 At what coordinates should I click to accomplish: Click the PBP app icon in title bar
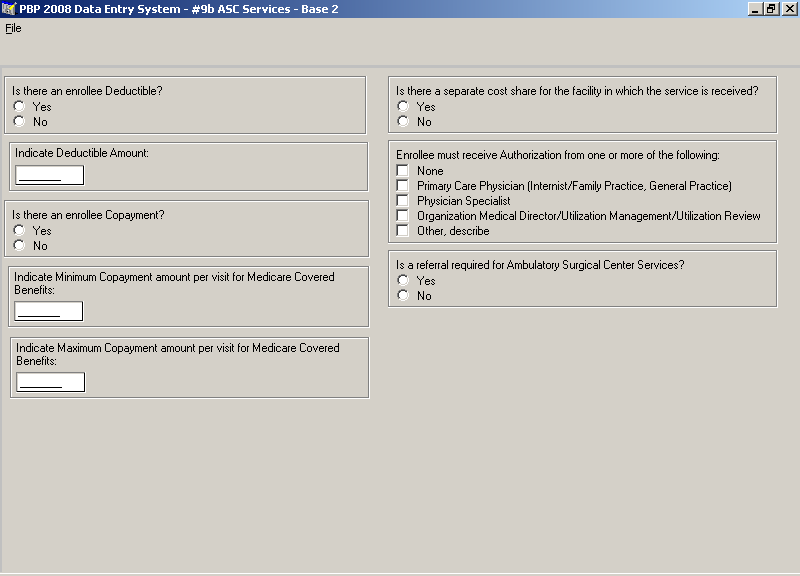coord(9,9)
